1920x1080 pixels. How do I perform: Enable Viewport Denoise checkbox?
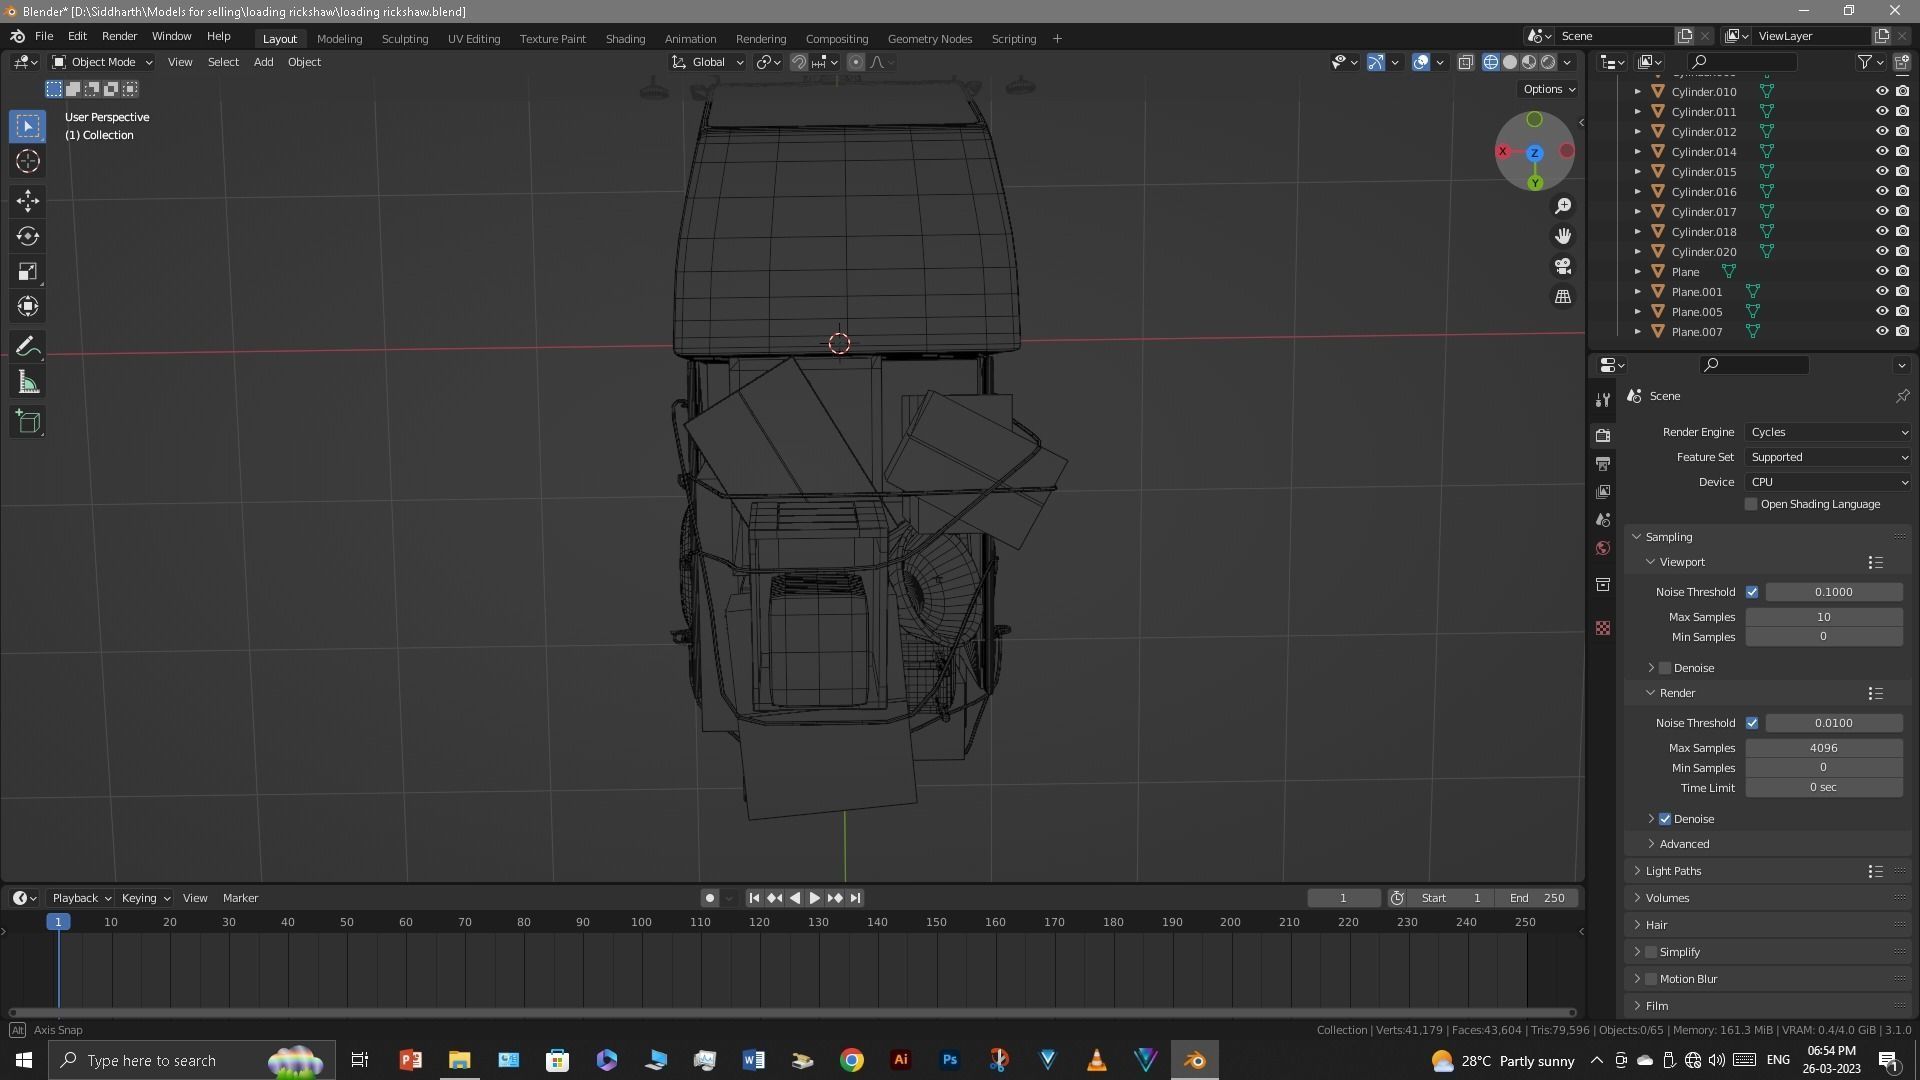pyautogui.click(x=1665, y=668)
